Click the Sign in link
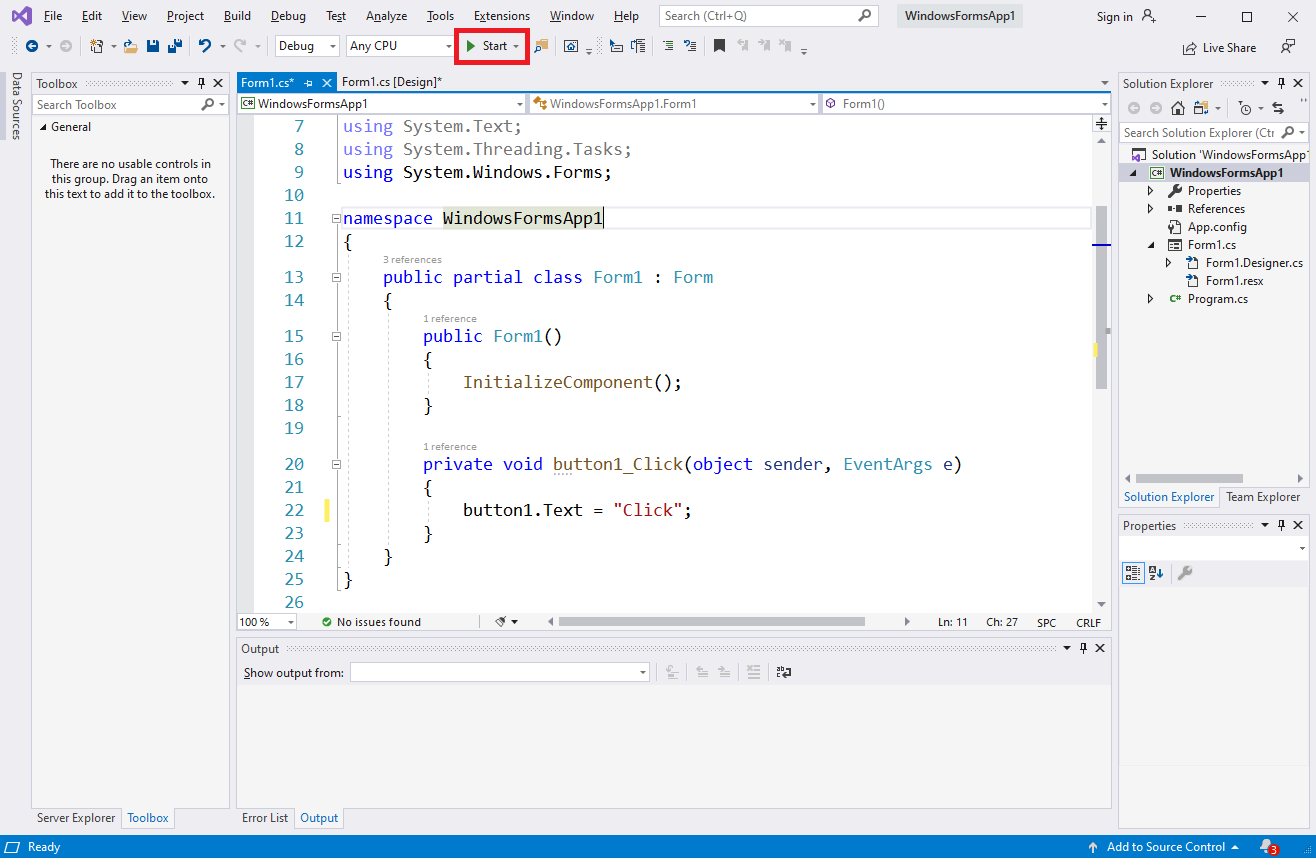This screenshot has height=858, width=1316. pyautogui.click(x=1114, y=17)
